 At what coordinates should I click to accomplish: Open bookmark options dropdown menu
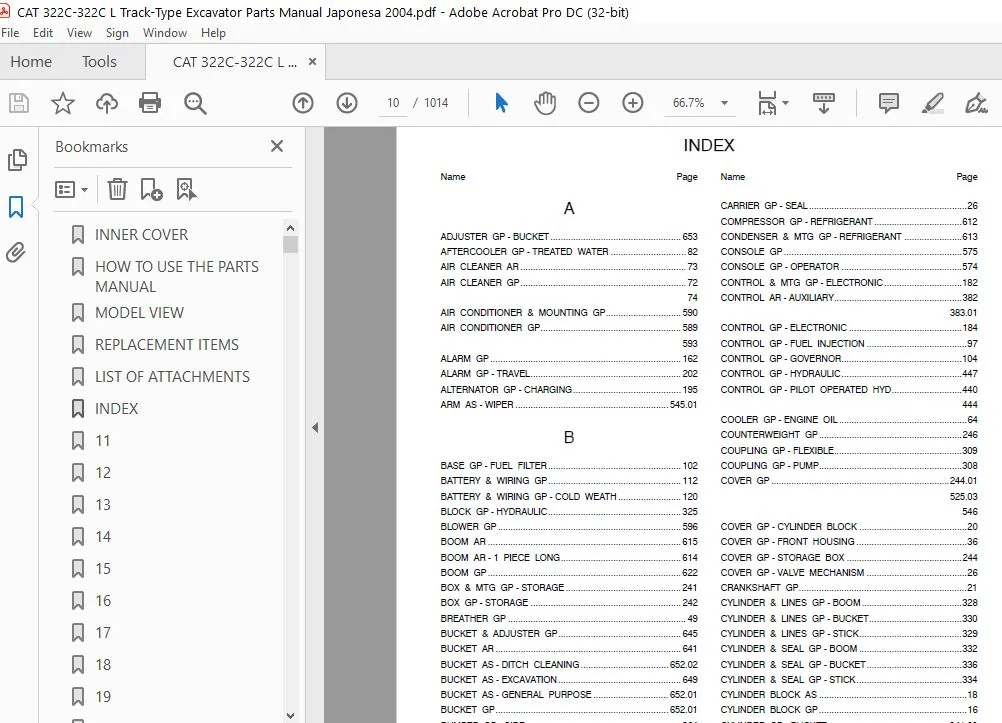(71, 189)
